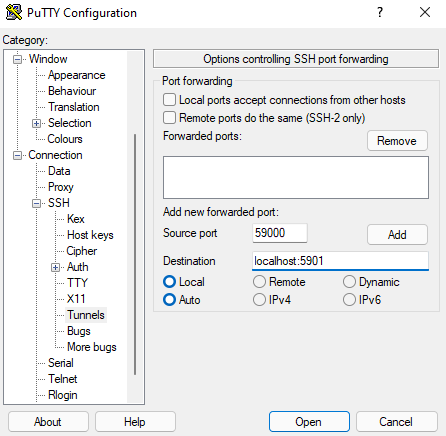Click the PuTTY icon in title bar
Image resolution: width=446 pixels, height=436 pixels.
tap(14, 13)
